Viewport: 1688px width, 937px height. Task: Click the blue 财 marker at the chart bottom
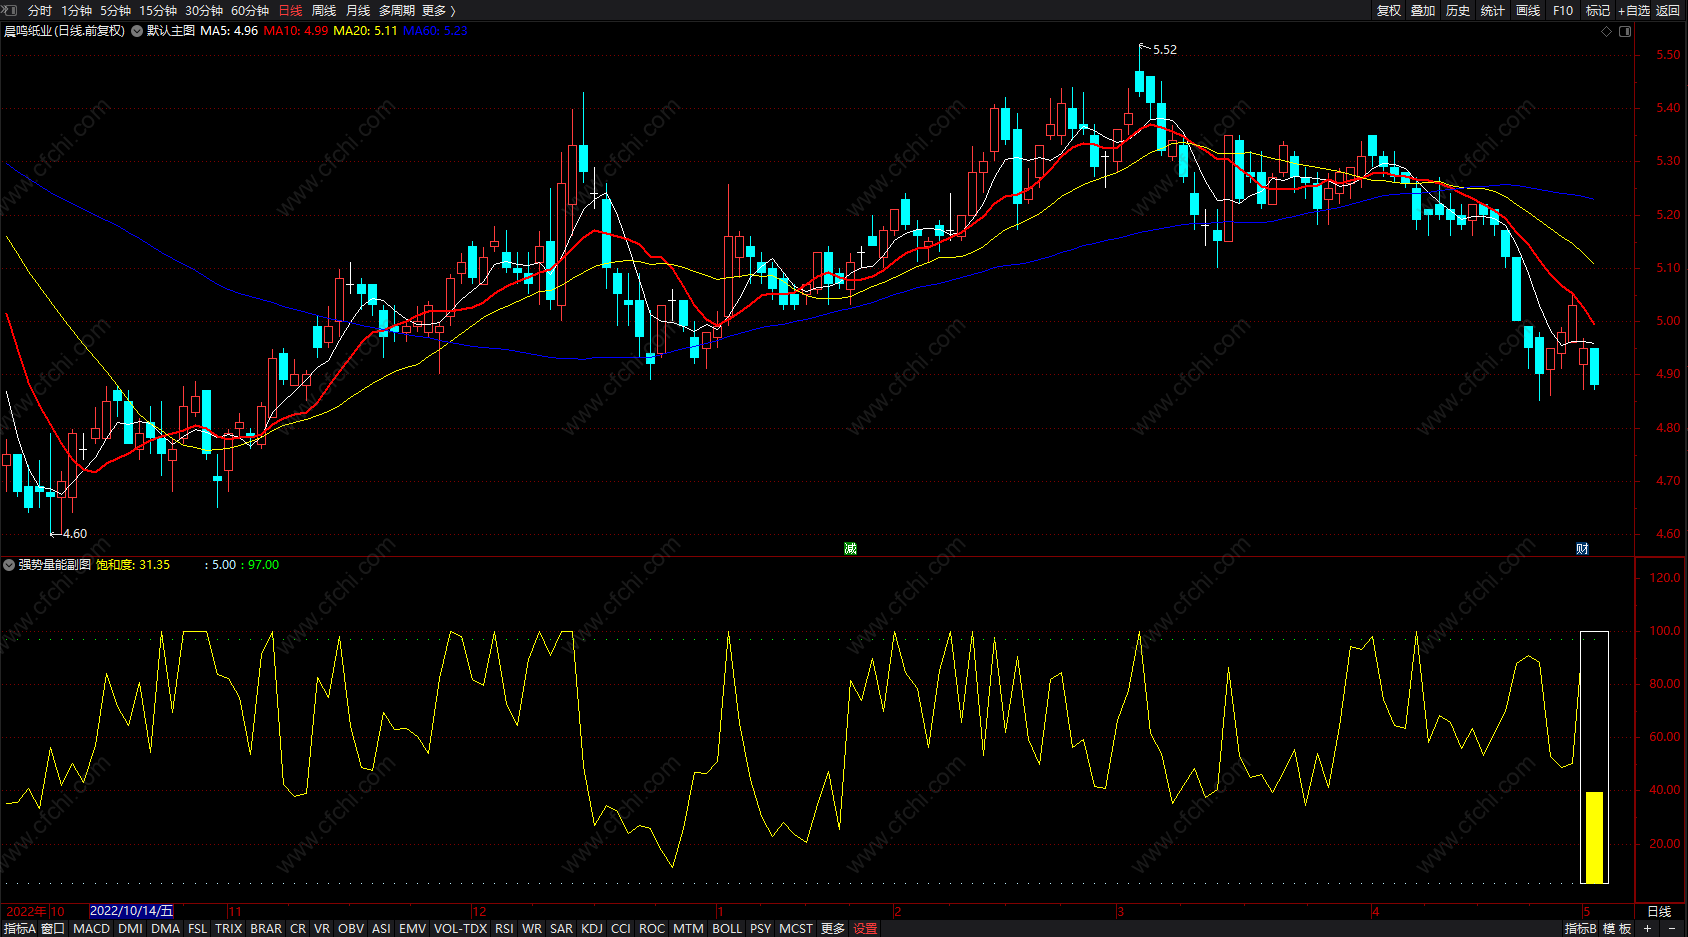[1582, 548]
